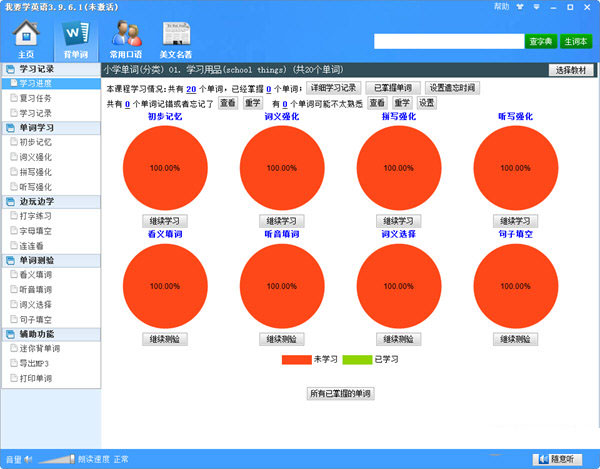Click the 已掌握单词 button

pyautogui.click(x=393, y=88)
